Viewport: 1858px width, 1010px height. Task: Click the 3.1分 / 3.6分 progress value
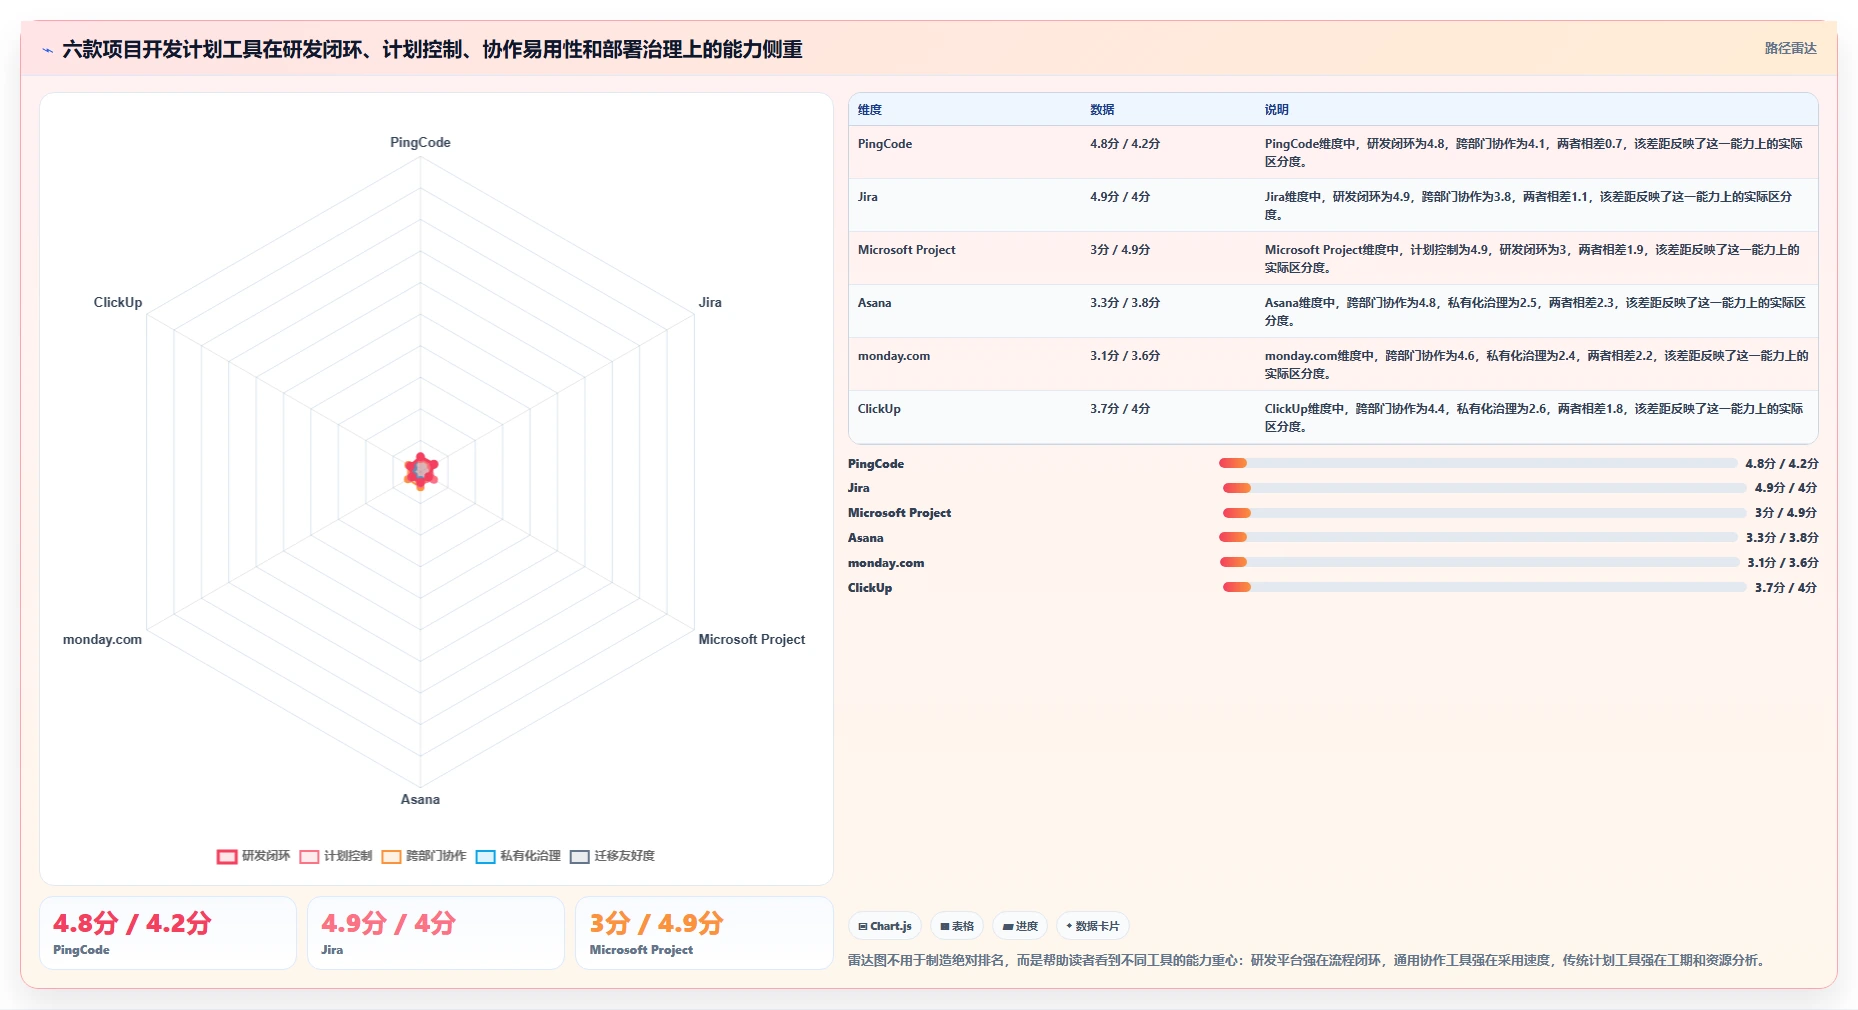point(1783,563)
